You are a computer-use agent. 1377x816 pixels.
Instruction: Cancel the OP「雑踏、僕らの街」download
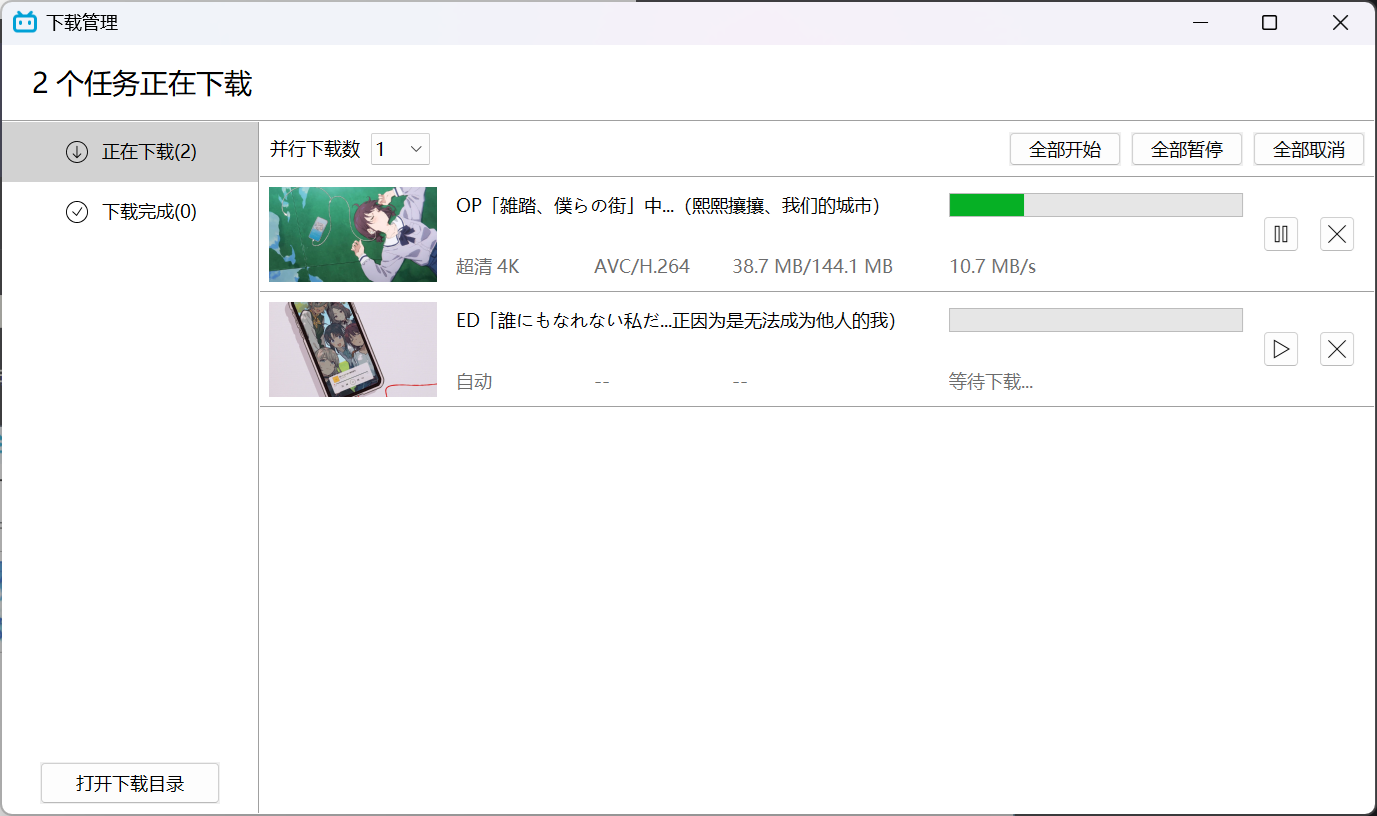pyautogui.click(x=1336, y=233)
